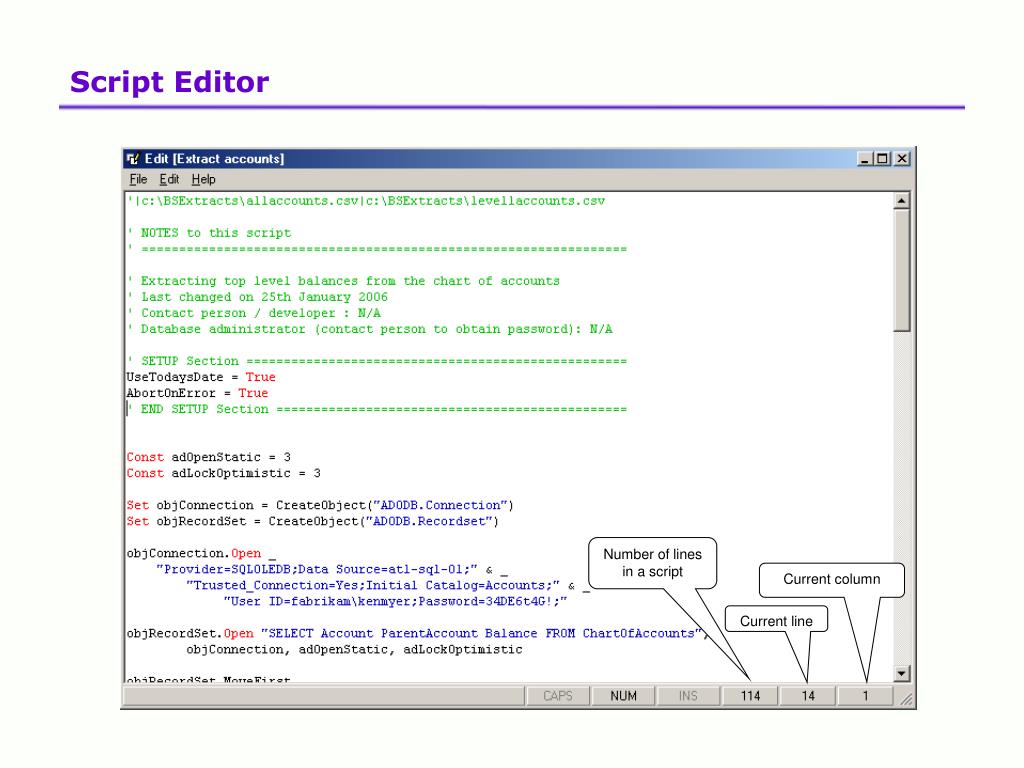This screenshot has height=768, width=1024.
Task: Click the 'END SETUP Section' comment line
Action: pyautogui.click(x=377, y=409)
